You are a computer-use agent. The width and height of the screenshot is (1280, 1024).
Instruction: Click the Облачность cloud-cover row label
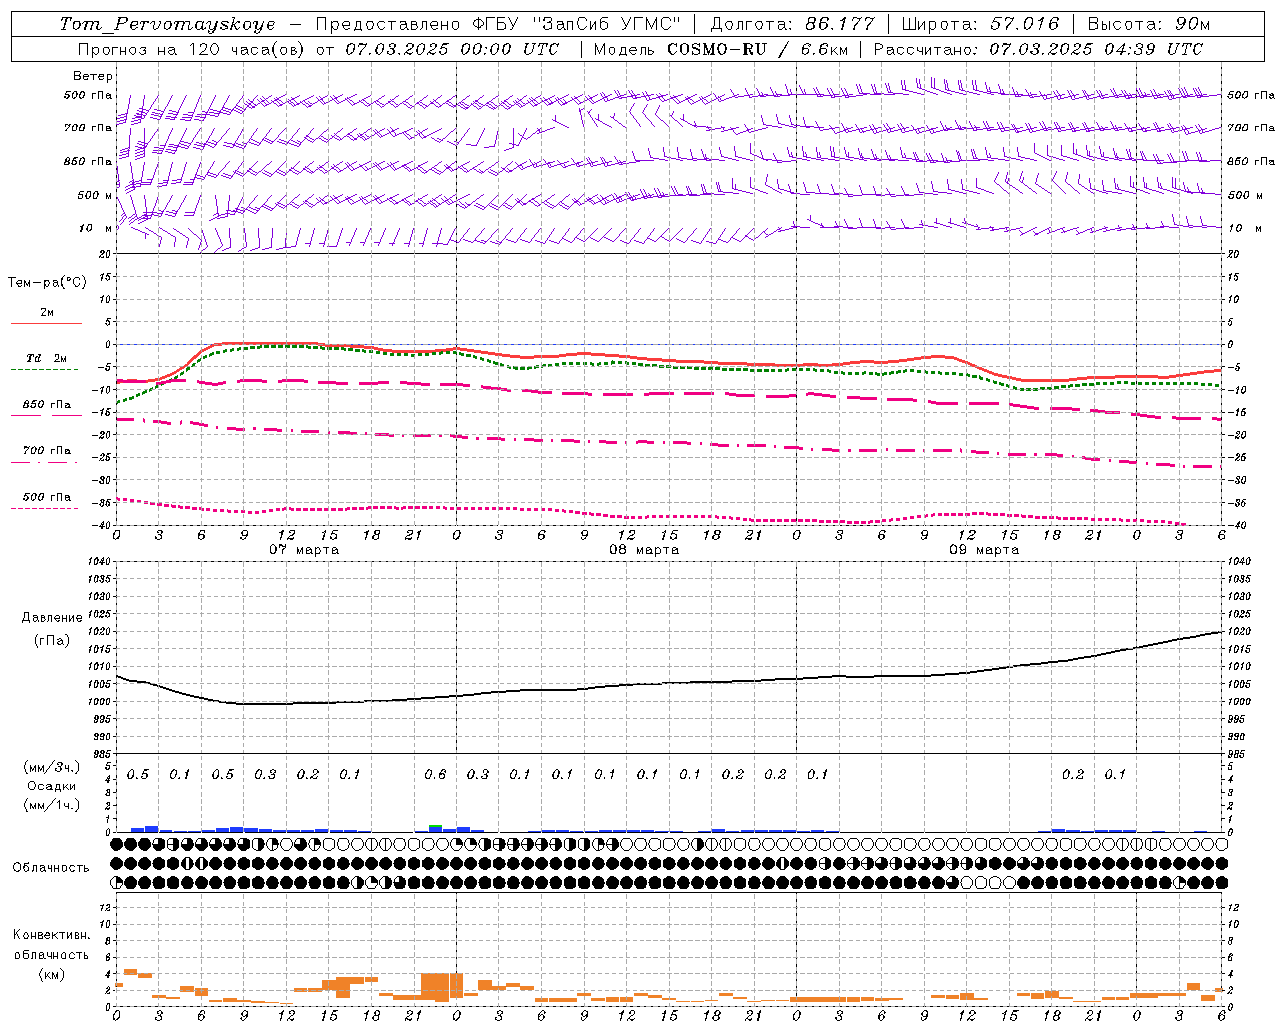pos(50,867)
